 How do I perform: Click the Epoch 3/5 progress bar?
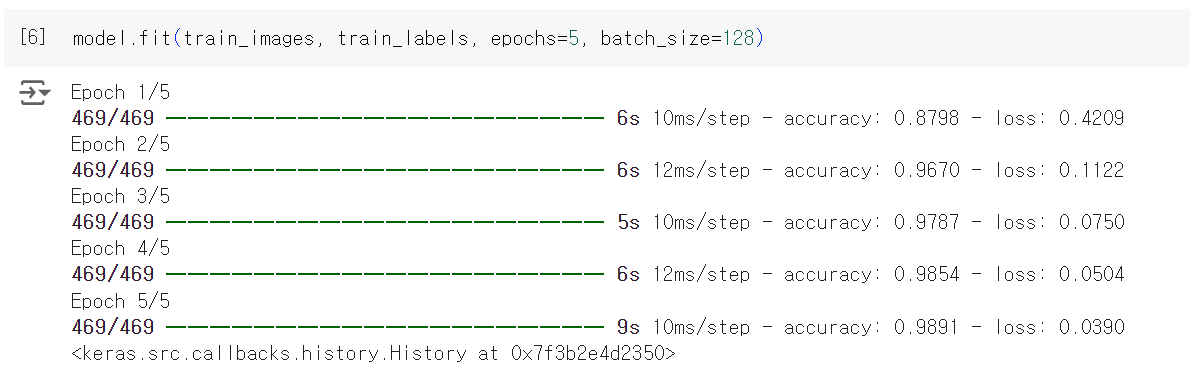pos(385,223)
